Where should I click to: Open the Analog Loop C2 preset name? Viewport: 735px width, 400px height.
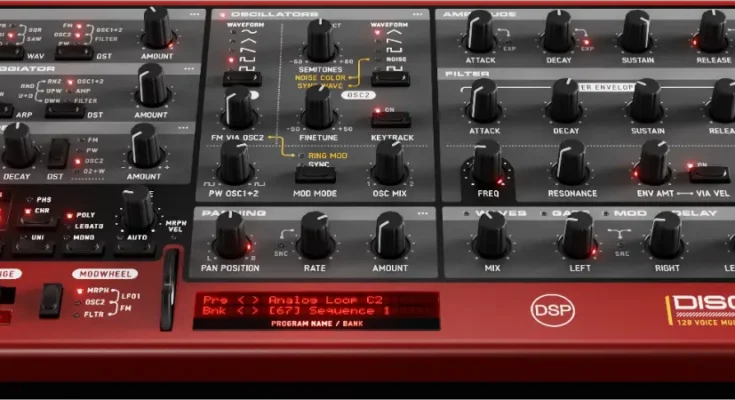point(320,300)
